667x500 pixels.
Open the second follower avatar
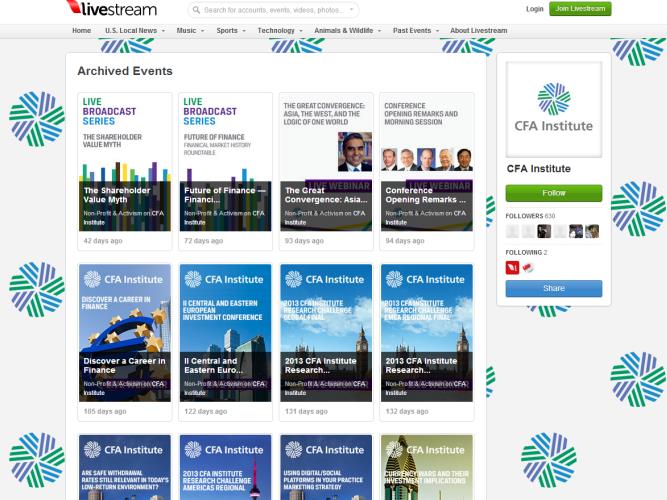coord(528,231)
